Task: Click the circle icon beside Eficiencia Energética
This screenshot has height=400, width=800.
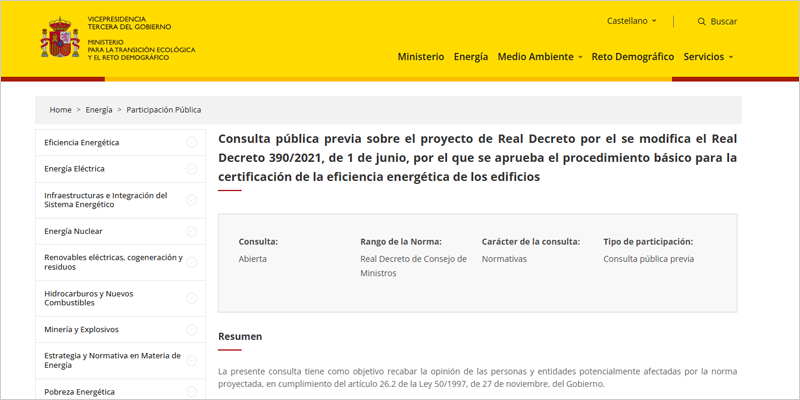Action: pyautogui.click(x=191, y=143)
